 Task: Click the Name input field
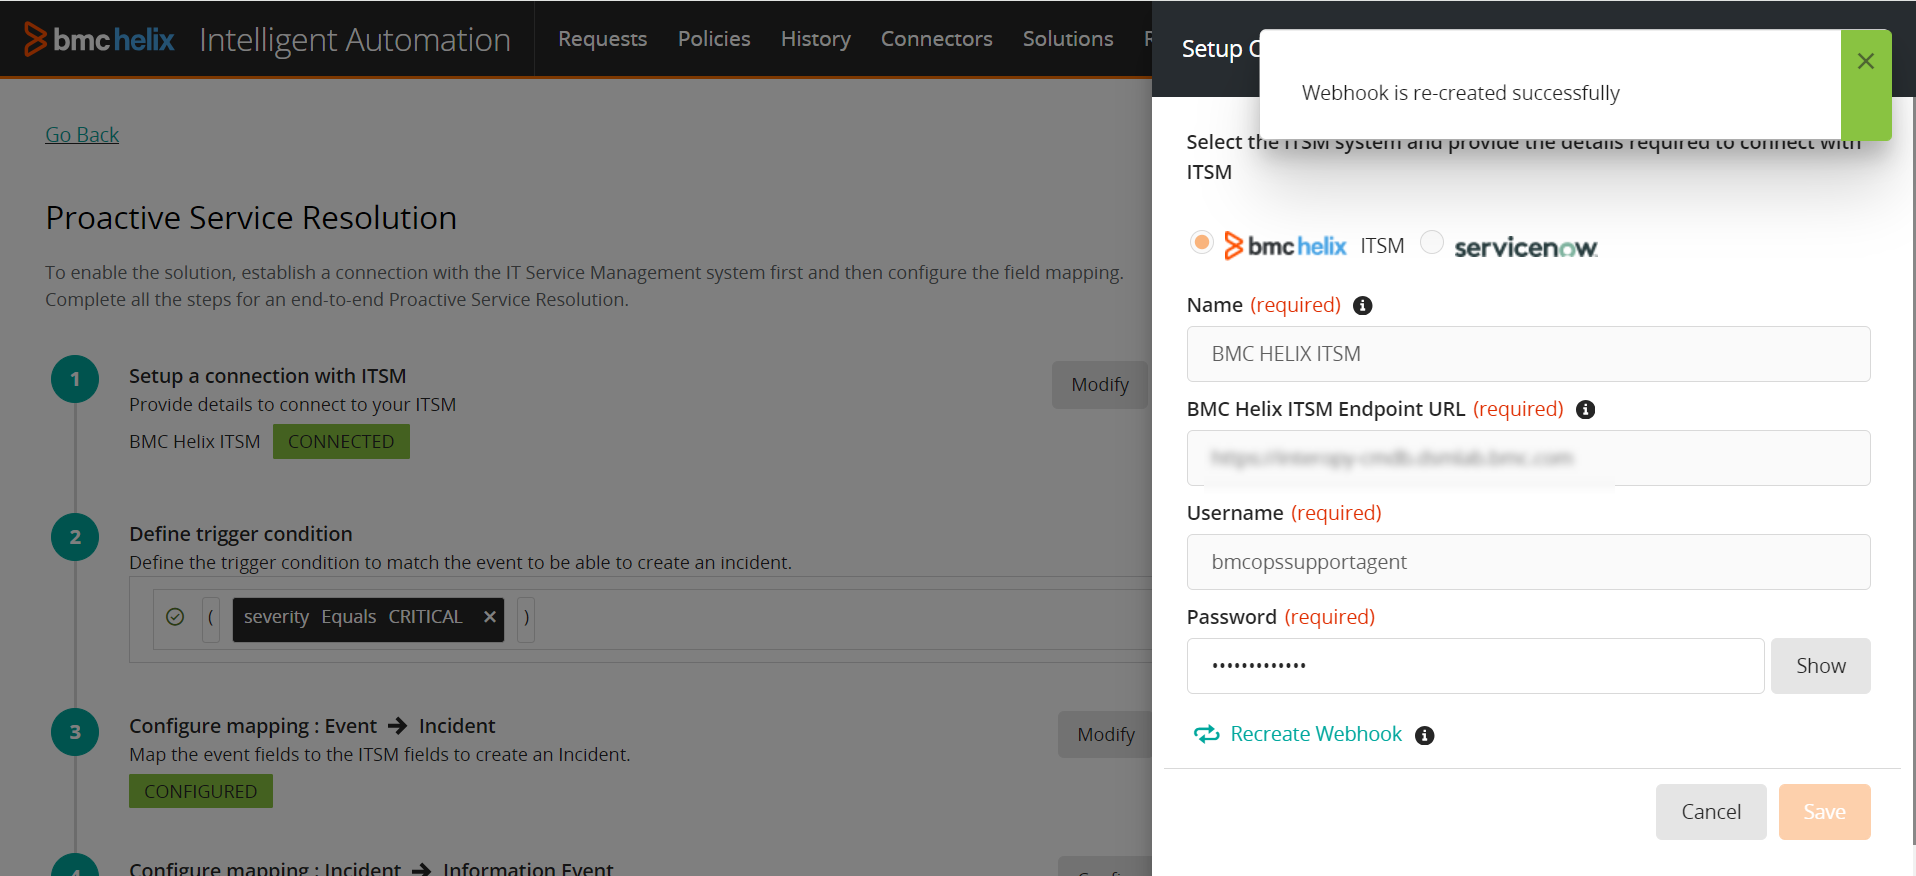pos(1528,354)
